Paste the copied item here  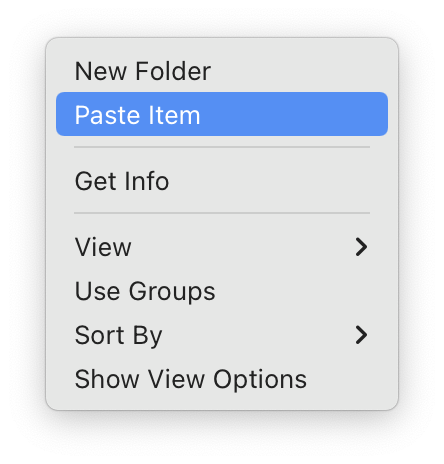(x=222, y=114)
